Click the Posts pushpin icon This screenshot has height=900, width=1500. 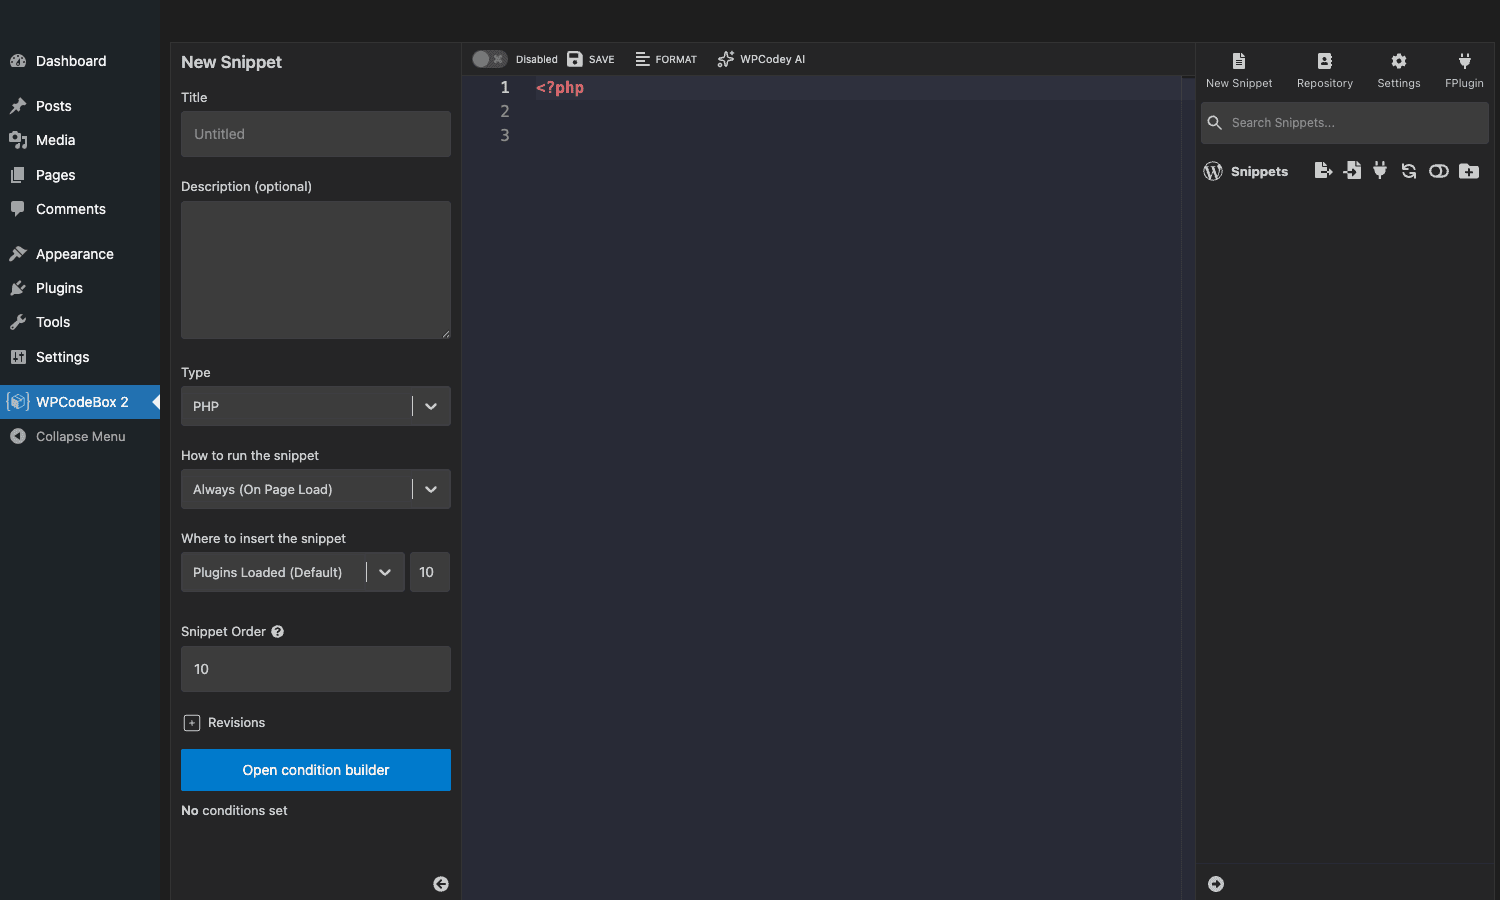(18, 106)
